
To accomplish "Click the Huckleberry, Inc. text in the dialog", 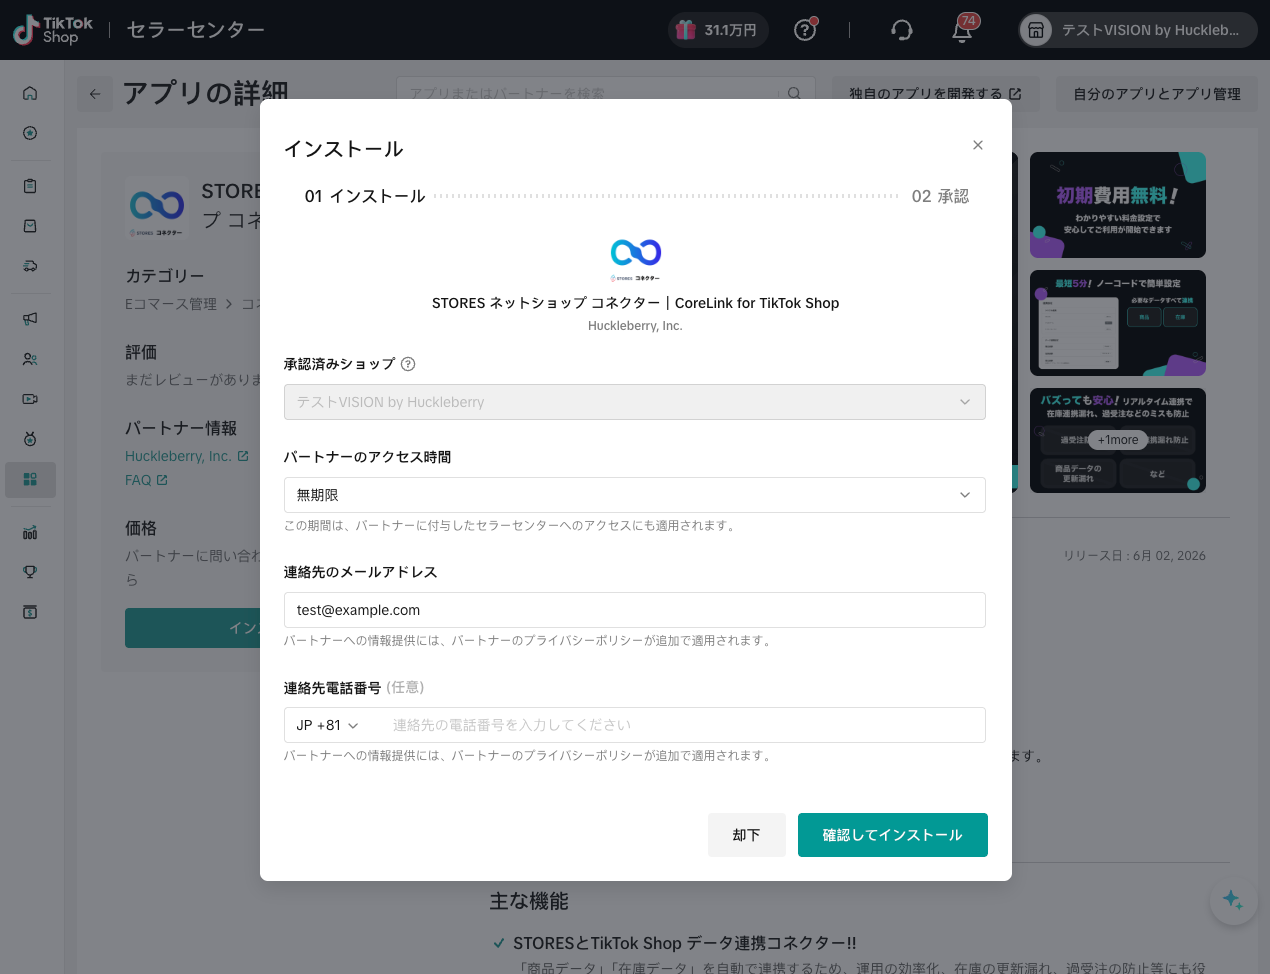I will click(x=635, y=326).
